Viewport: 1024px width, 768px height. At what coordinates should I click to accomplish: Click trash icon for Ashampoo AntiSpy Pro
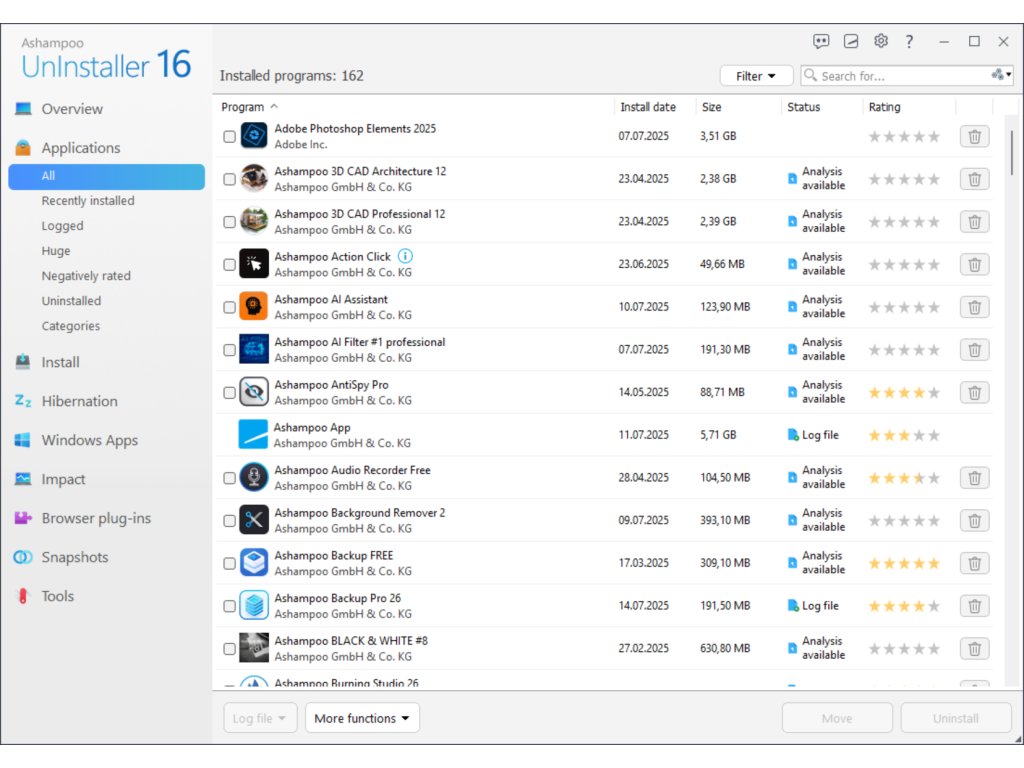tap(974, 393)
